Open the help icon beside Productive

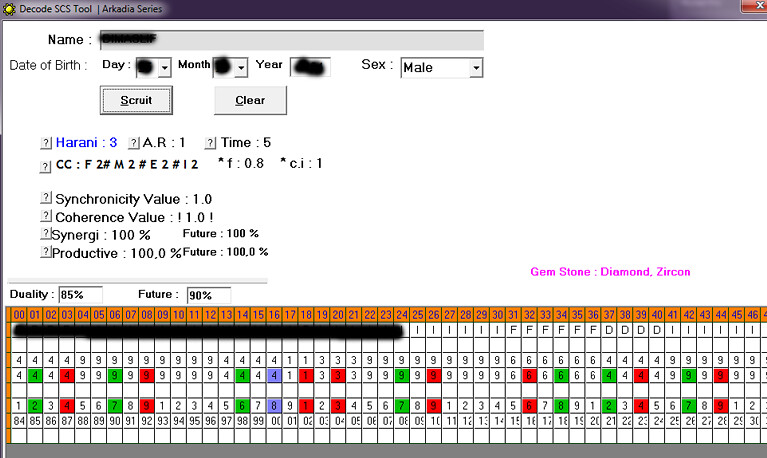[45, 252]
